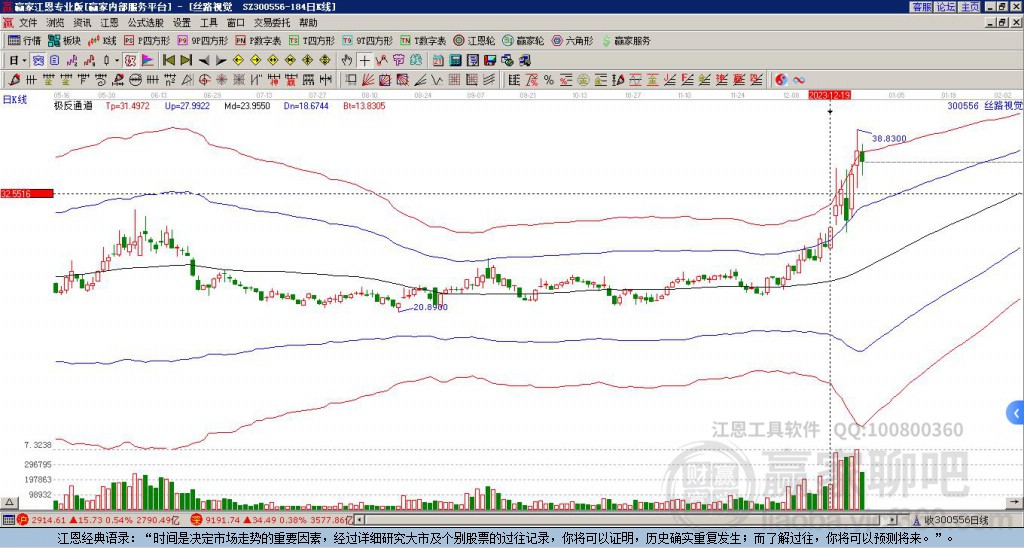Toggle the 权 rights adjustment button
The image size is (1024, 548).
coord(130,61)
